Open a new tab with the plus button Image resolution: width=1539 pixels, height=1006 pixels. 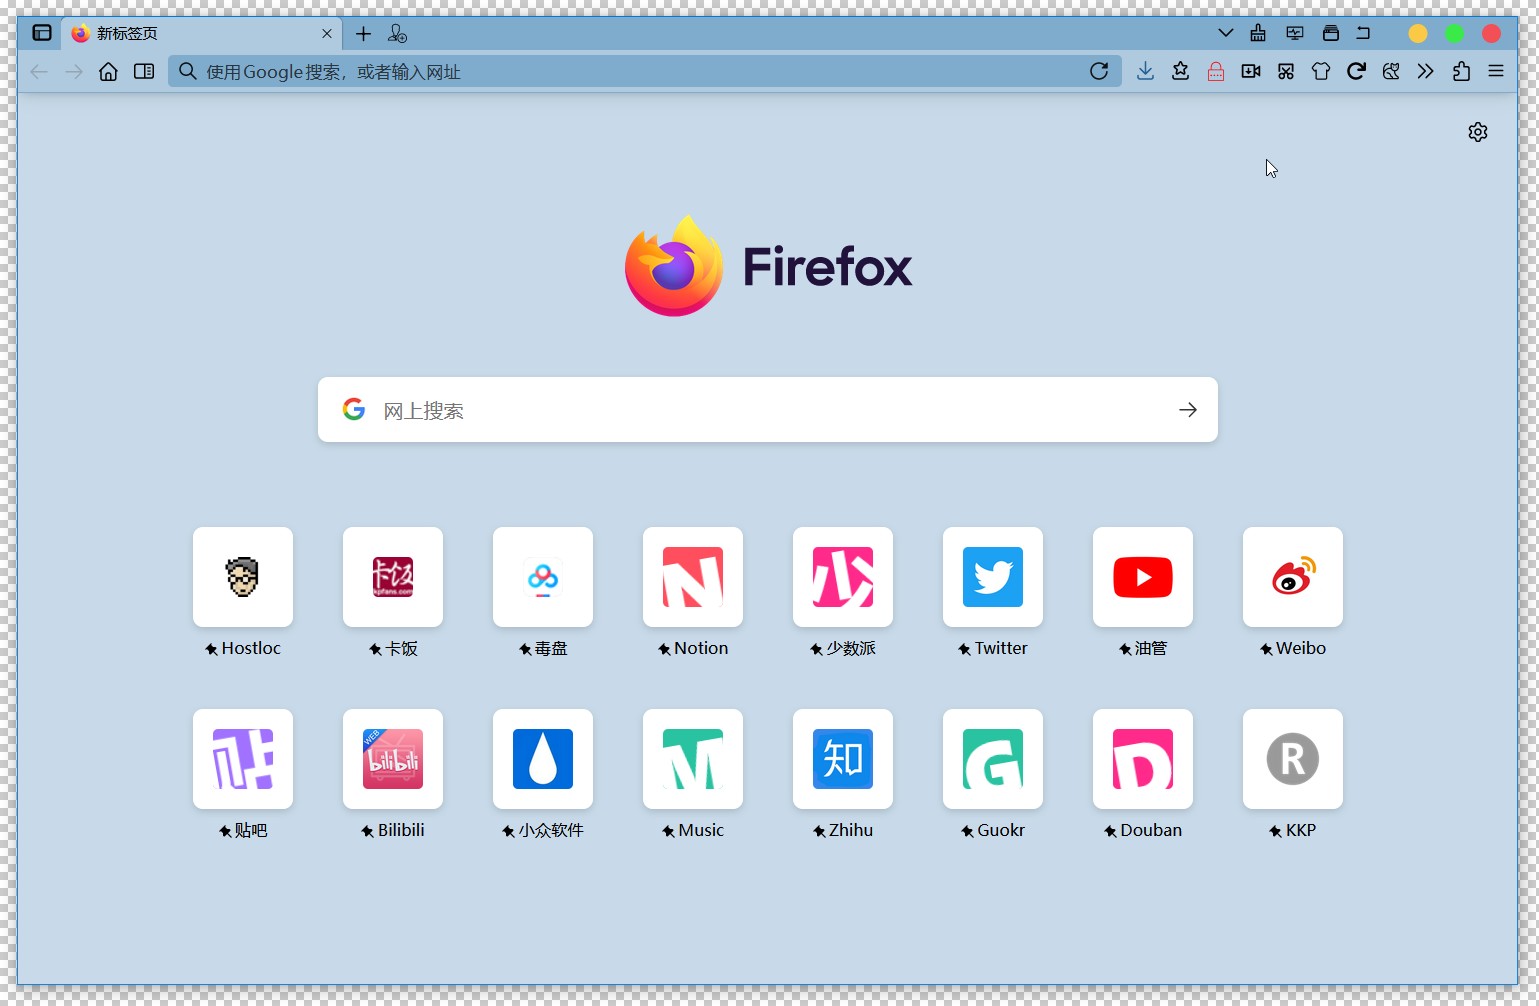[363, 34]
